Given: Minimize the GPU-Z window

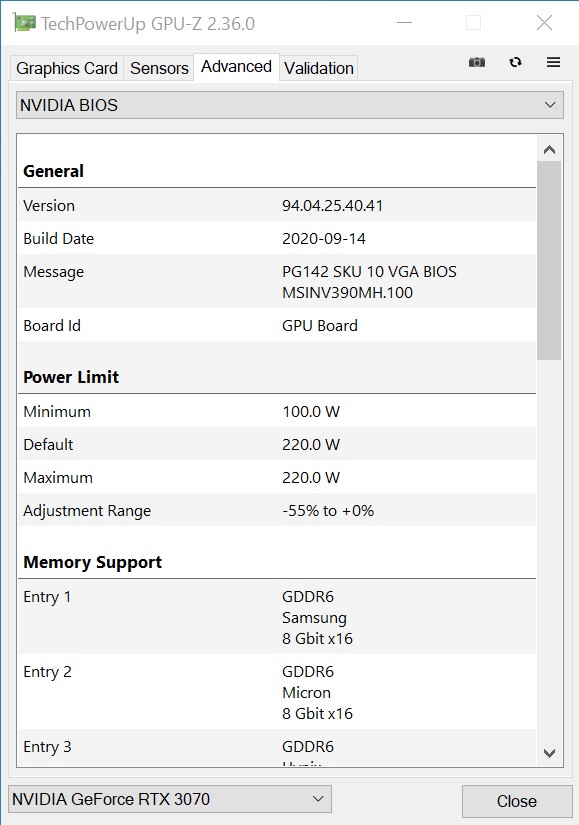Looking at the screenshot, I should (404, 23).
